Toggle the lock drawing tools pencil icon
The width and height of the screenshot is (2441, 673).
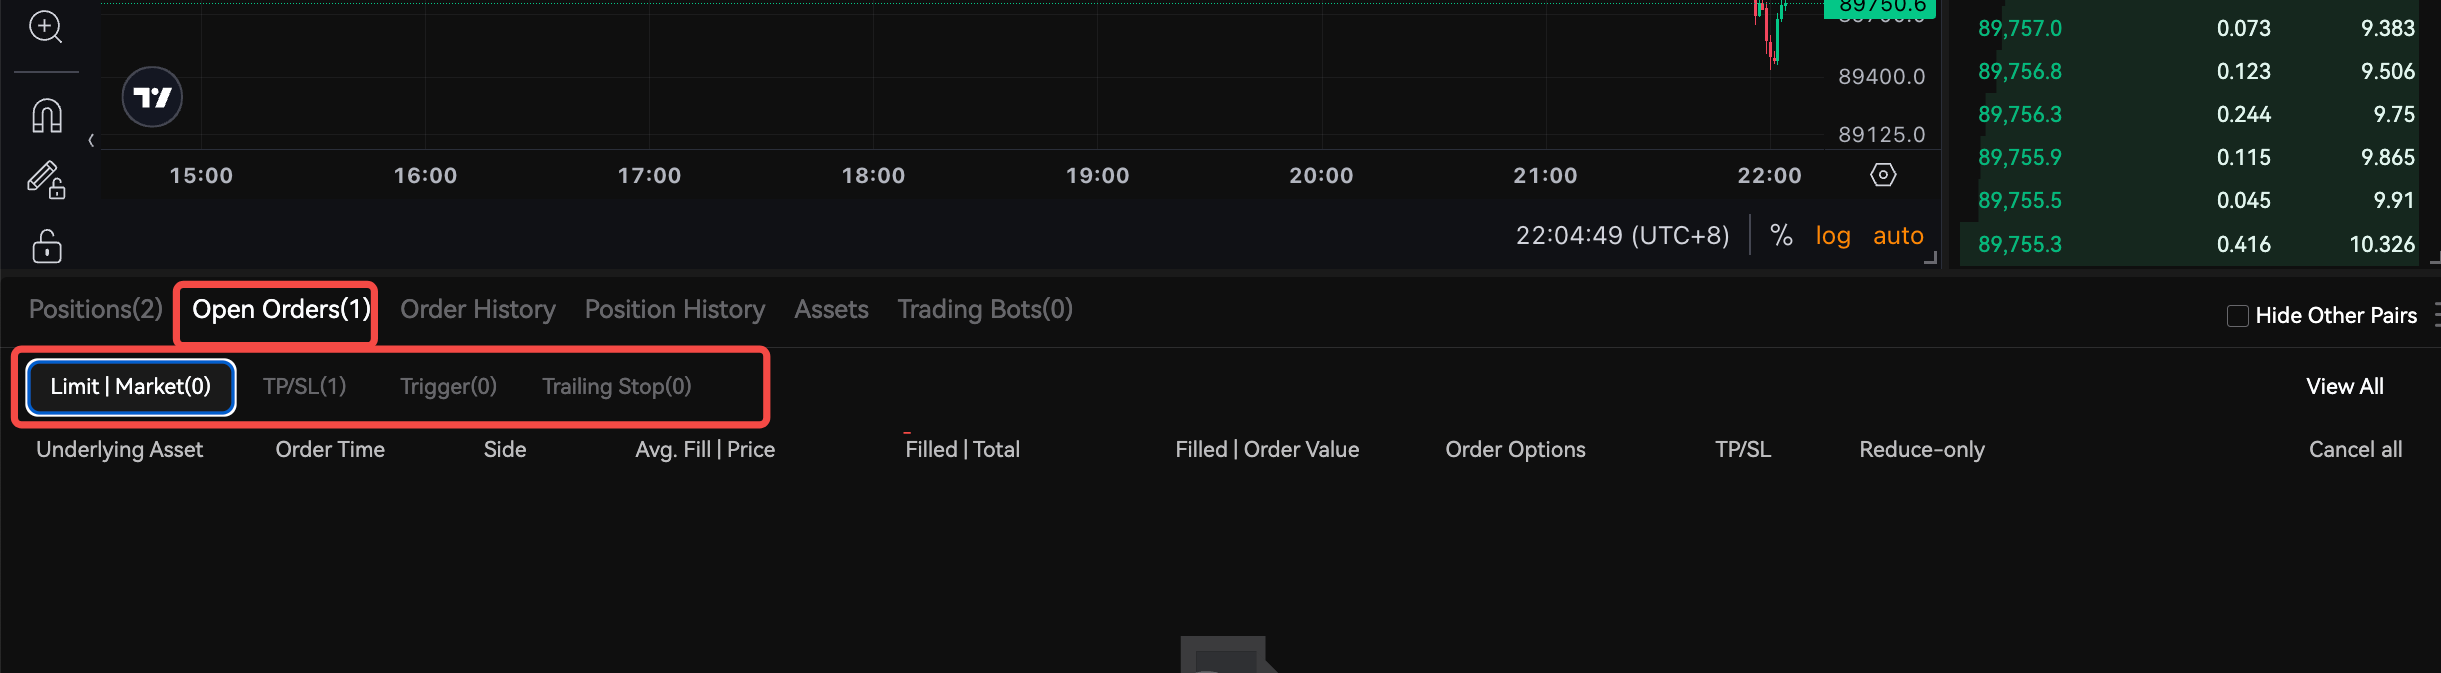[46, 181]
